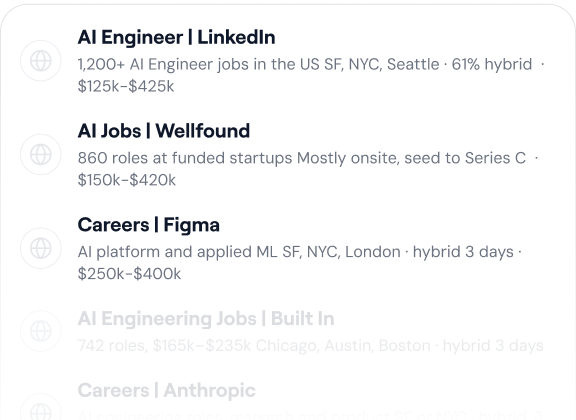576x420 pixels.
Task: Open the Careers | Figma result title
Action: pyautogui.click(x=148, y=225)
